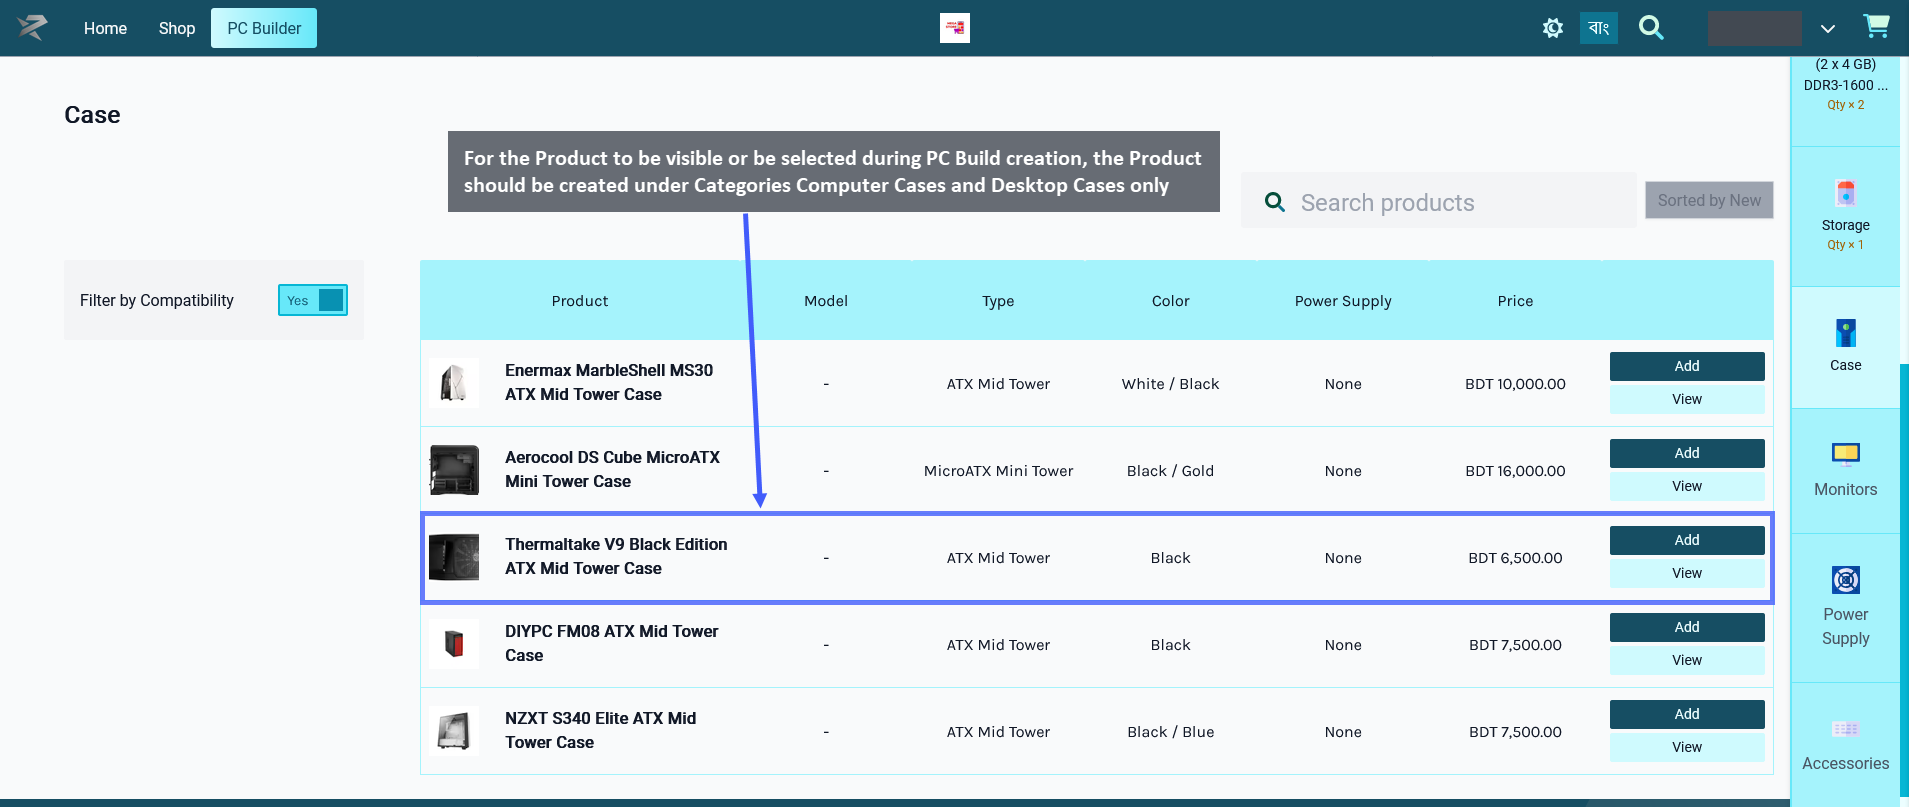Open the PC Builder tab
This screenshot has width=1909, height=807.
click(x=264, y=28)
